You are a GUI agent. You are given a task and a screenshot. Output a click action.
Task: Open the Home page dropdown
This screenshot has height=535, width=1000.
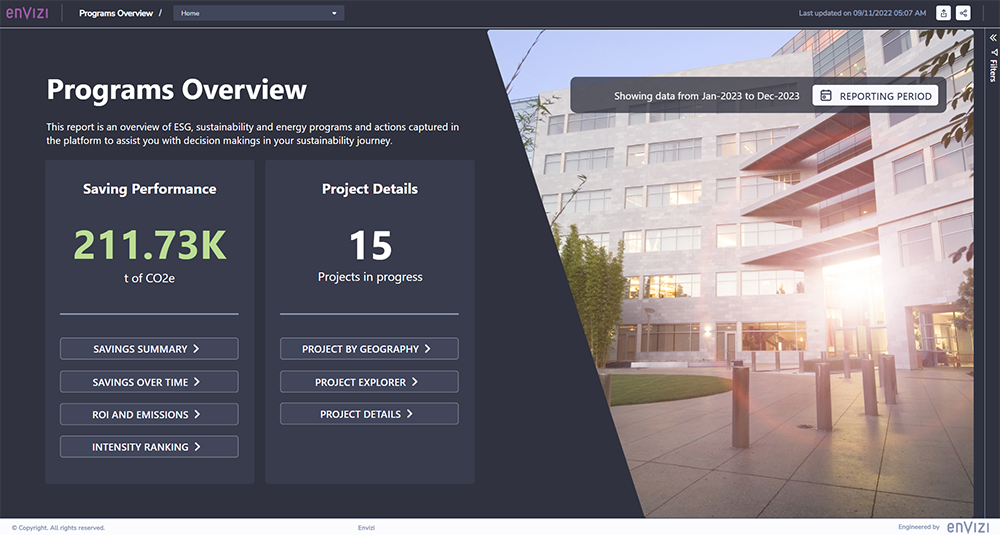point(258,13)
